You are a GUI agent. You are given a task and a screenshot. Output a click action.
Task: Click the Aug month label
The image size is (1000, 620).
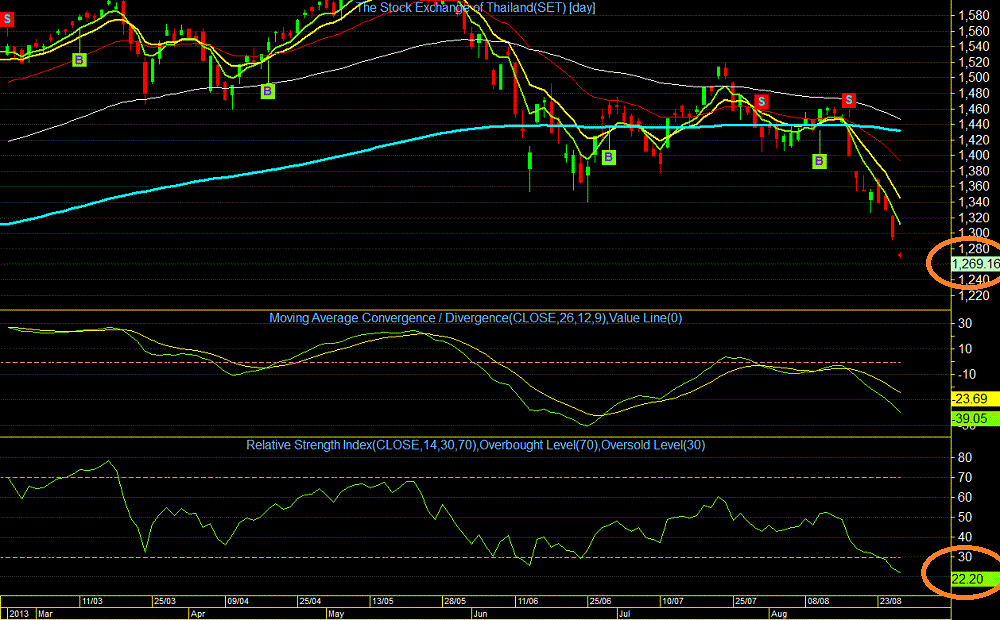click(x=779, y=614)
